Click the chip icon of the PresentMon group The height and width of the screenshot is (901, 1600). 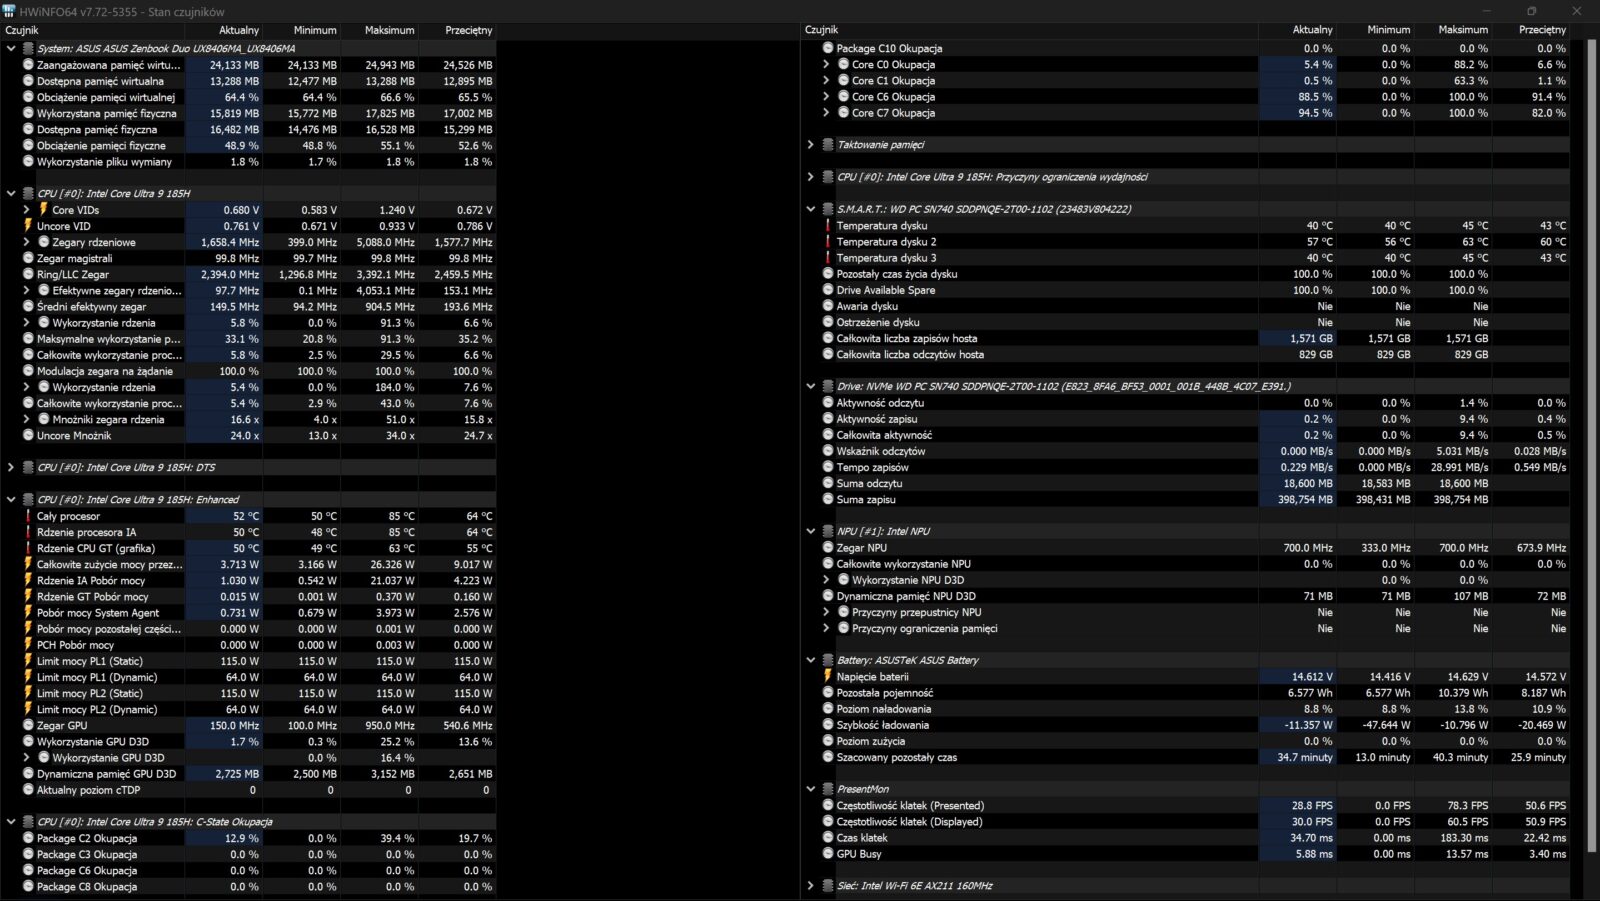[828, 789]
